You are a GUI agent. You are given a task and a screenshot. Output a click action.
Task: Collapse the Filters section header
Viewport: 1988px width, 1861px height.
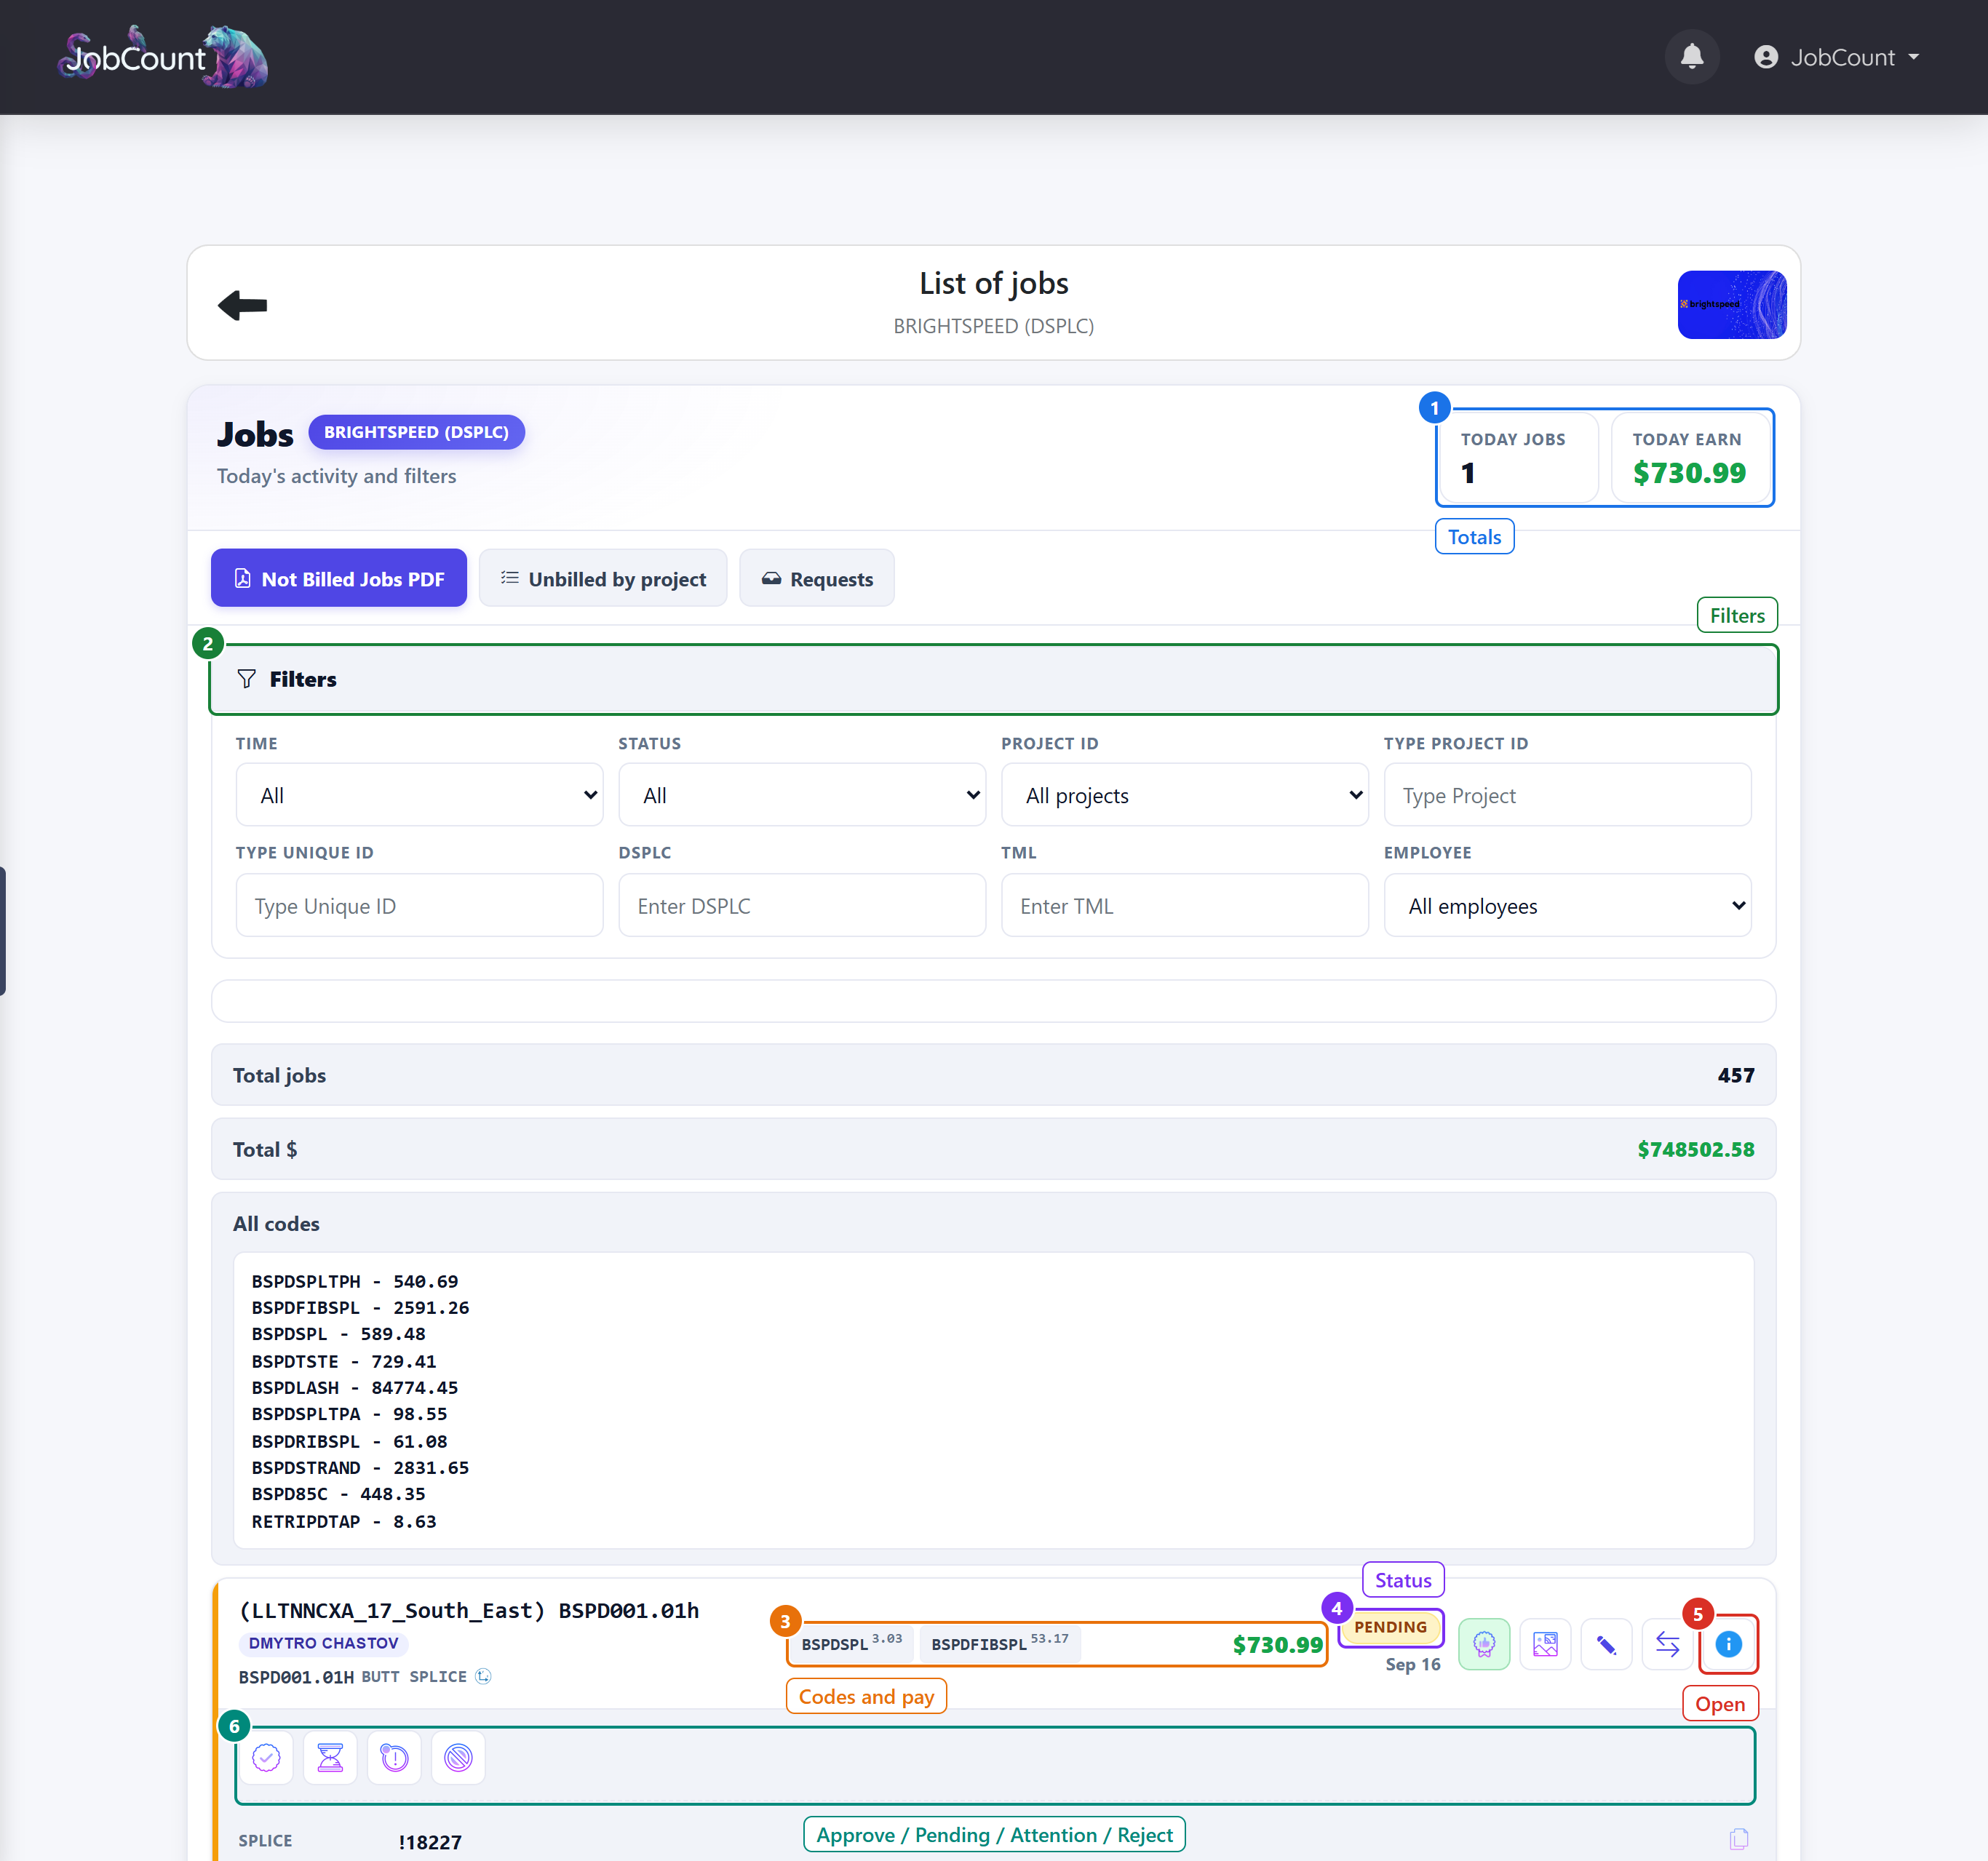click(993, 679)
